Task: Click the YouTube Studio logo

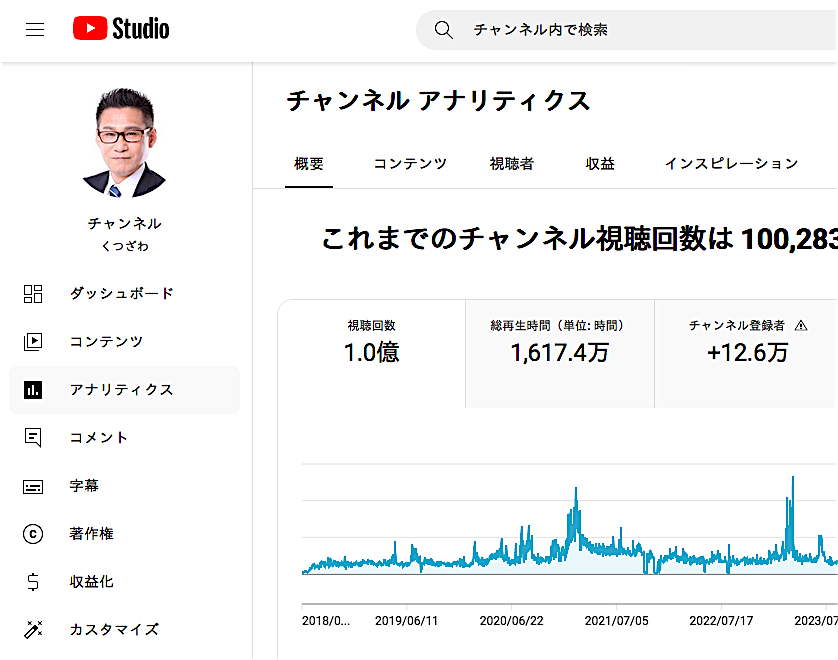Action: (121, 28)
